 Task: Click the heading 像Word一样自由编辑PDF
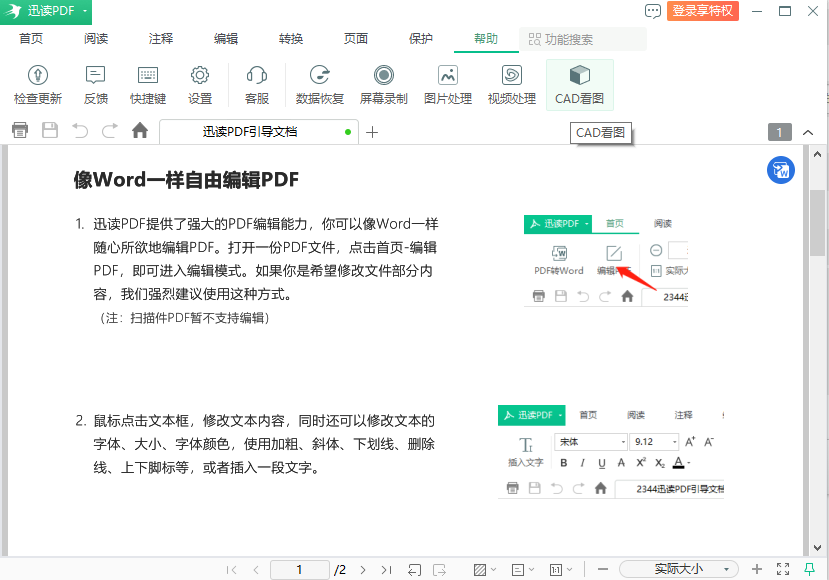click(x=186, y=180)
